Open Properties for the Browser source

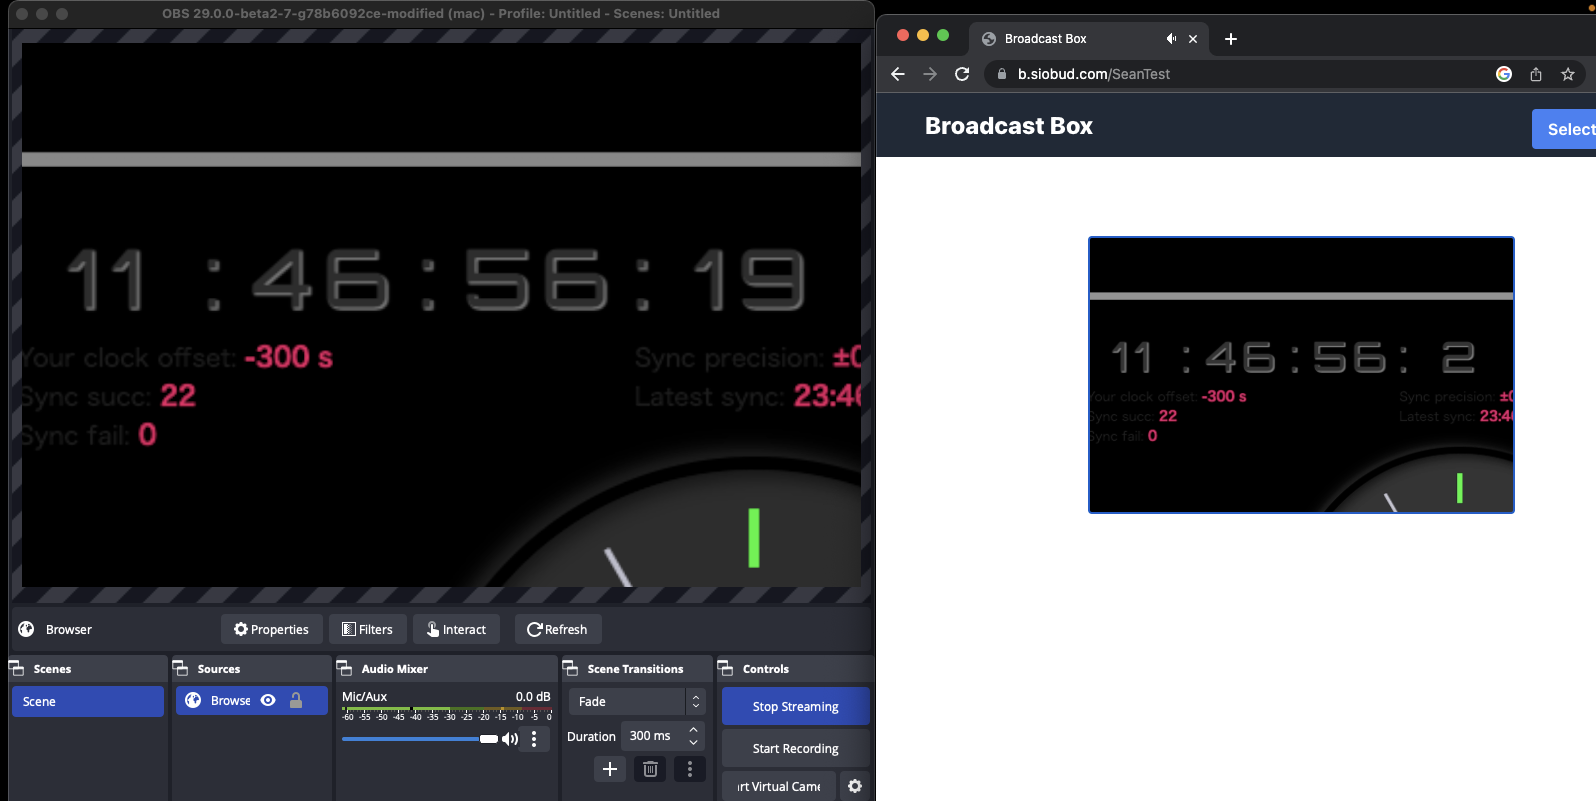[x=272, y=629]
